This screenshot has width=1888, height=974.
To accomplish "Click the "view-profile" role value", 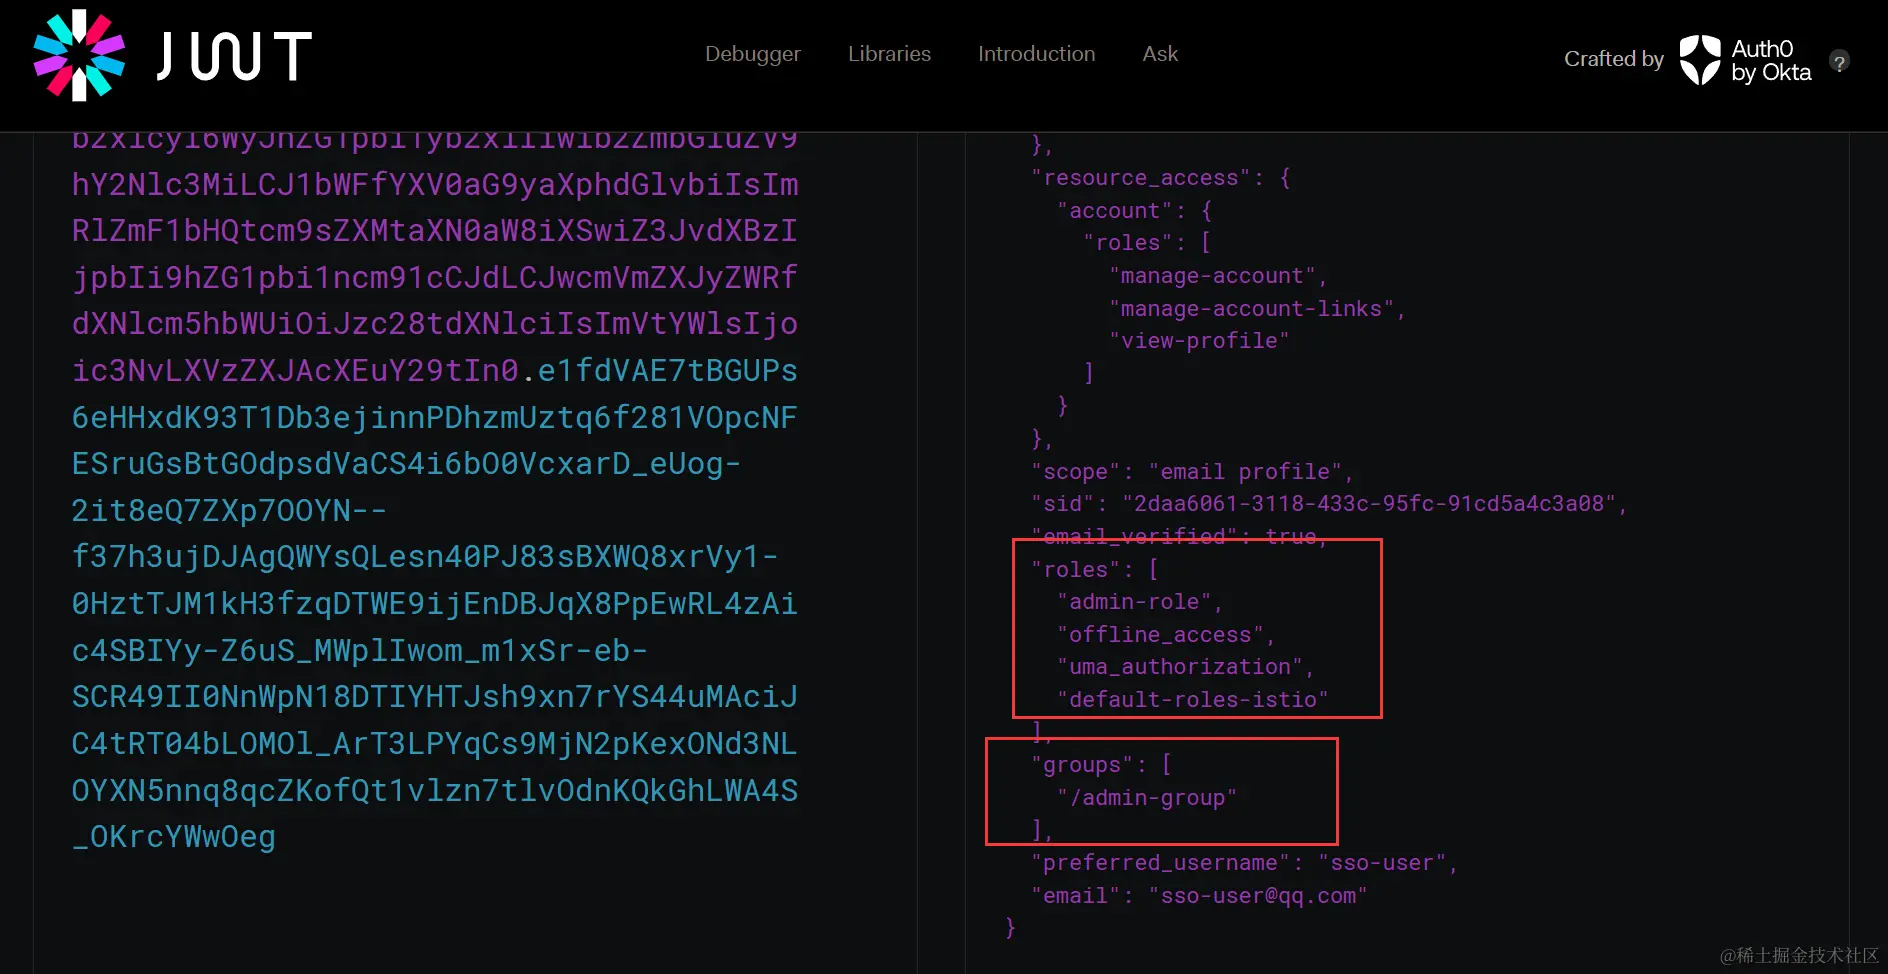I will [x=1199, y=341].
